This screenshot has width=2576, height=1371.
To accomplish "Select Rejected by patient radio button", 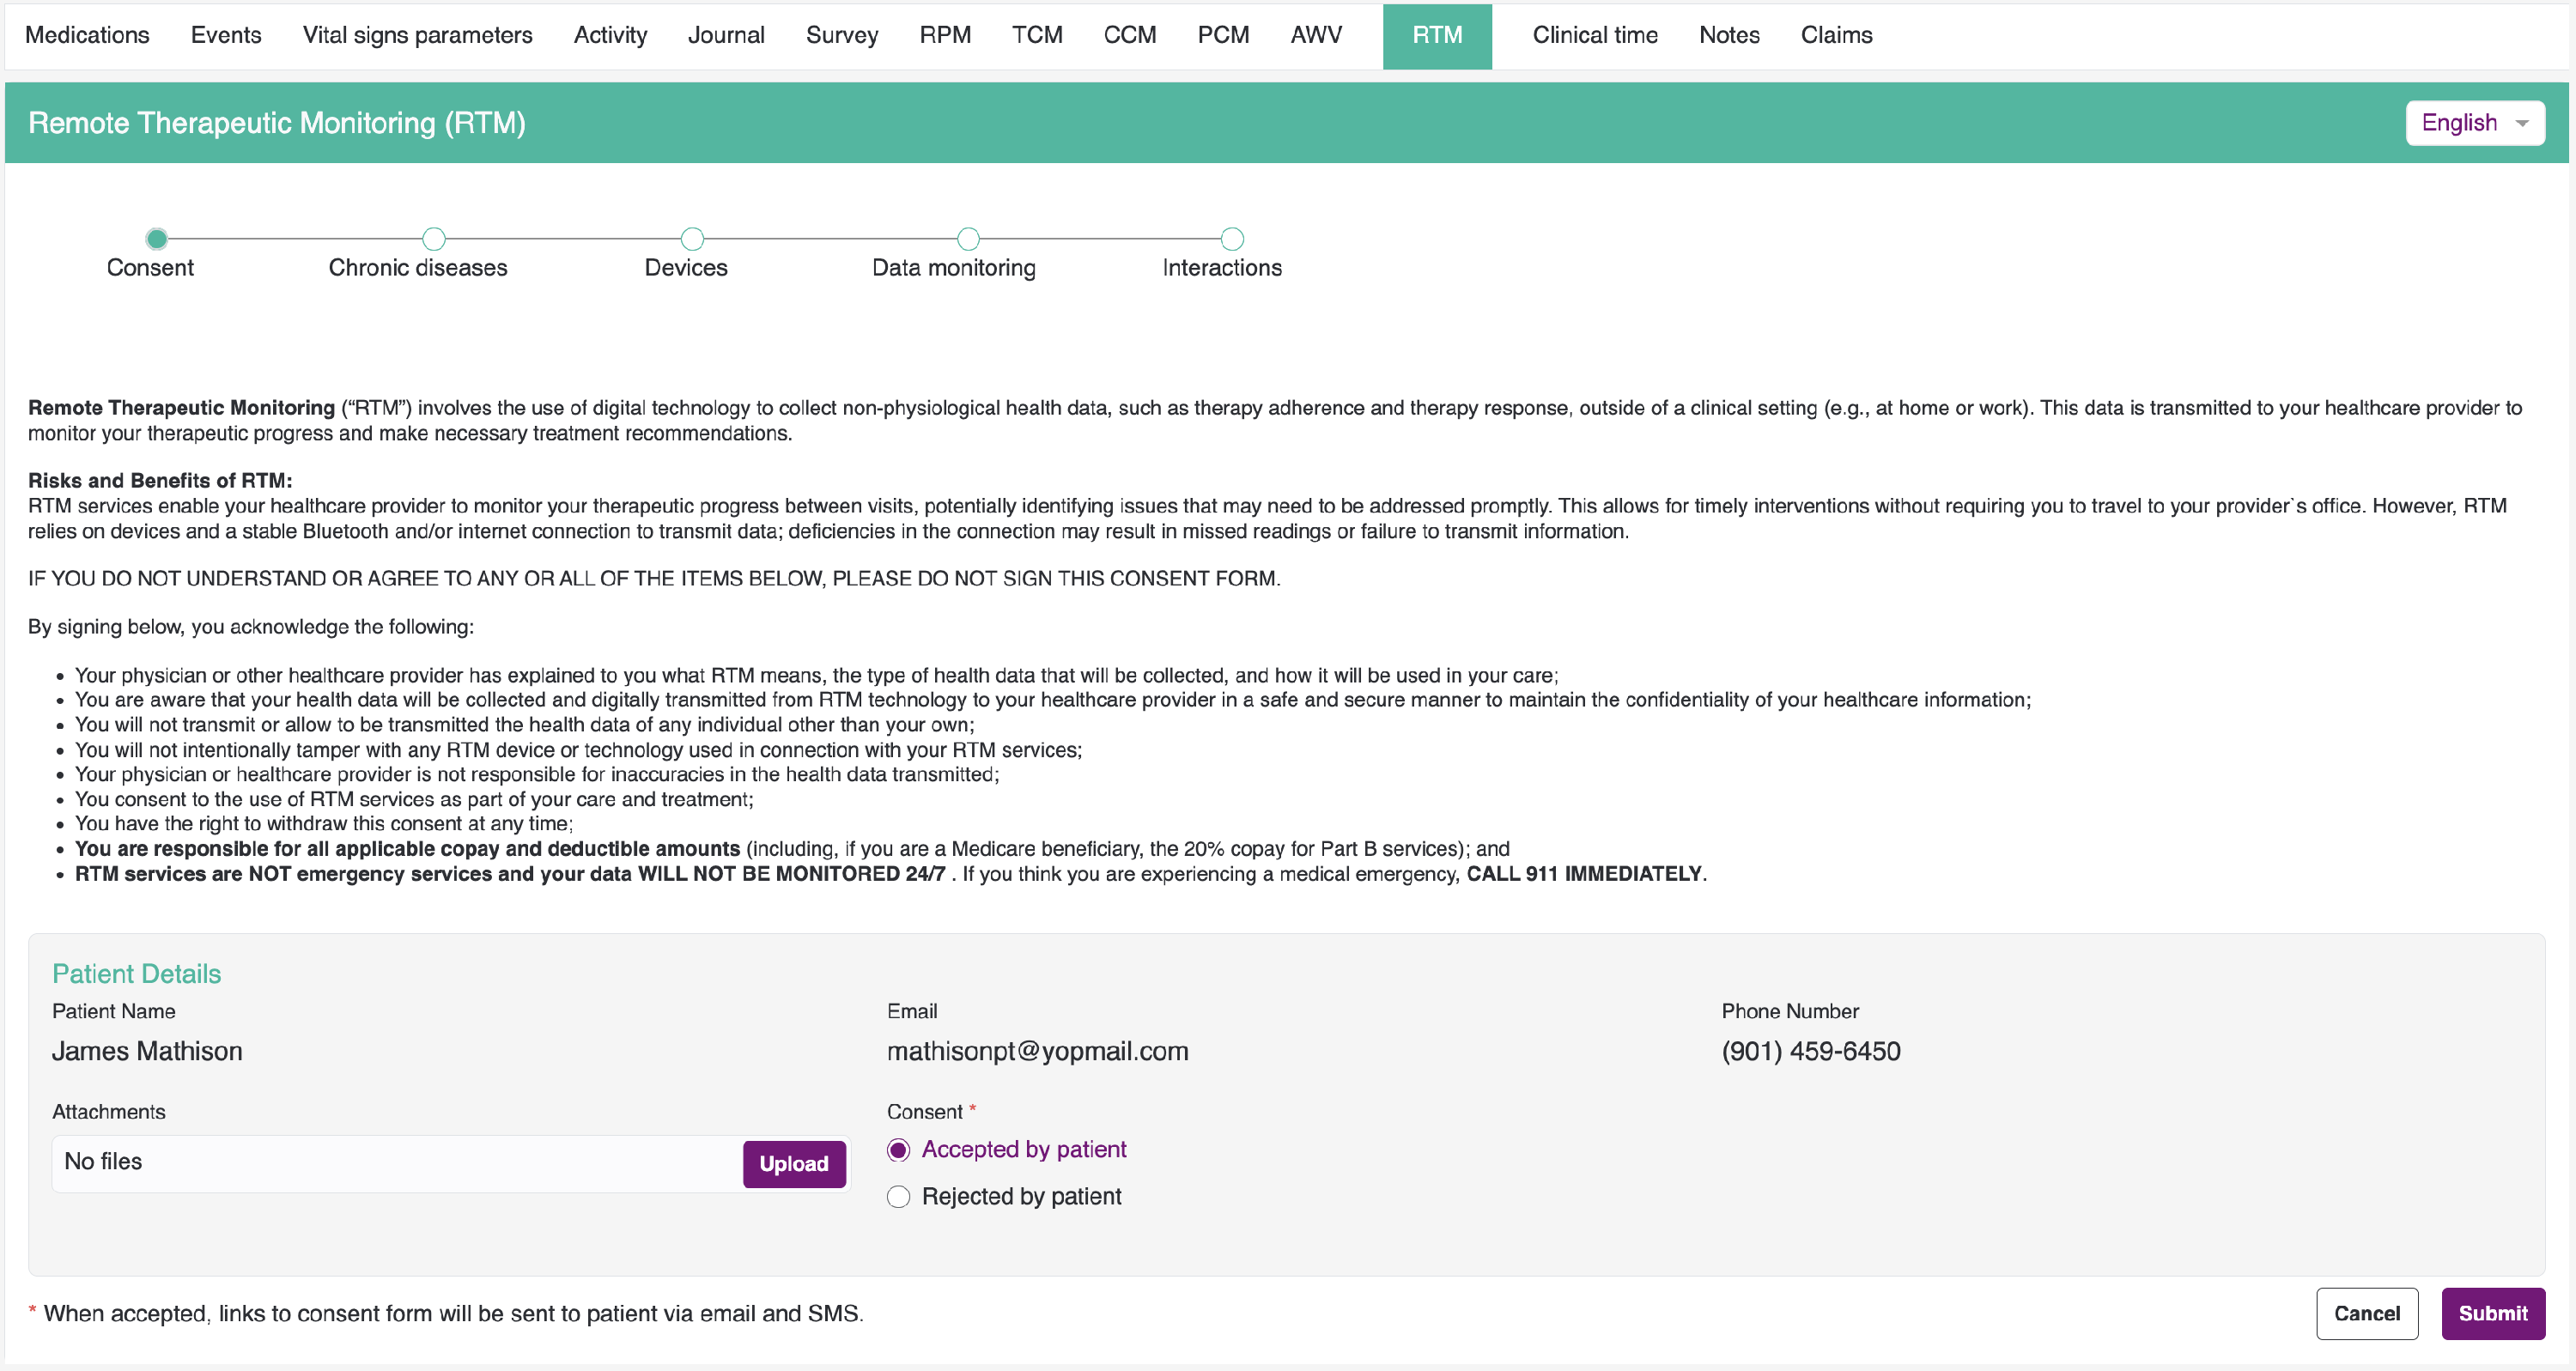I will 898,1197.
